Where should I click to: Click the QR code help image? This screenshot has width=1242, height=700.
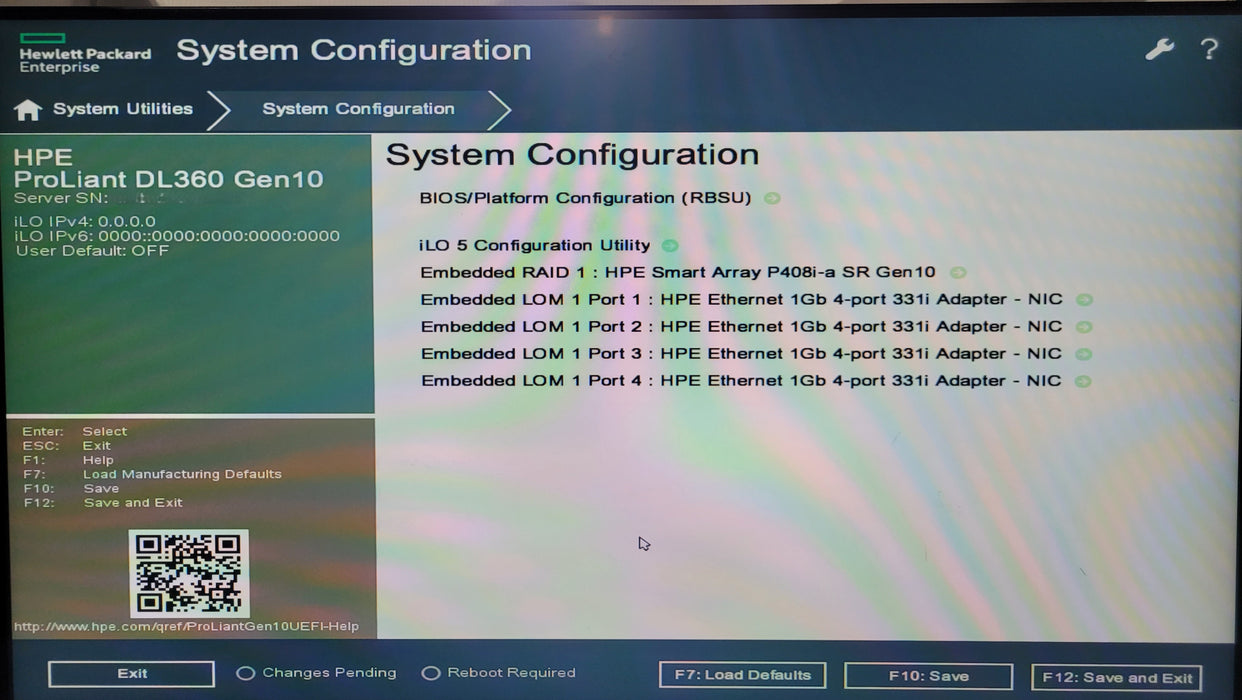(189, 573)
